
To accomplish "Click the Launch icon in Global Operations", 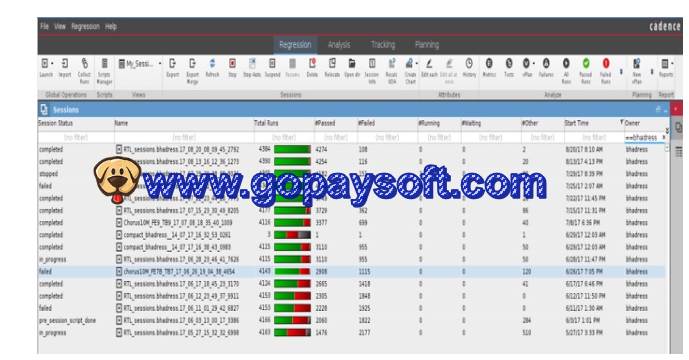I will [45, 64].
